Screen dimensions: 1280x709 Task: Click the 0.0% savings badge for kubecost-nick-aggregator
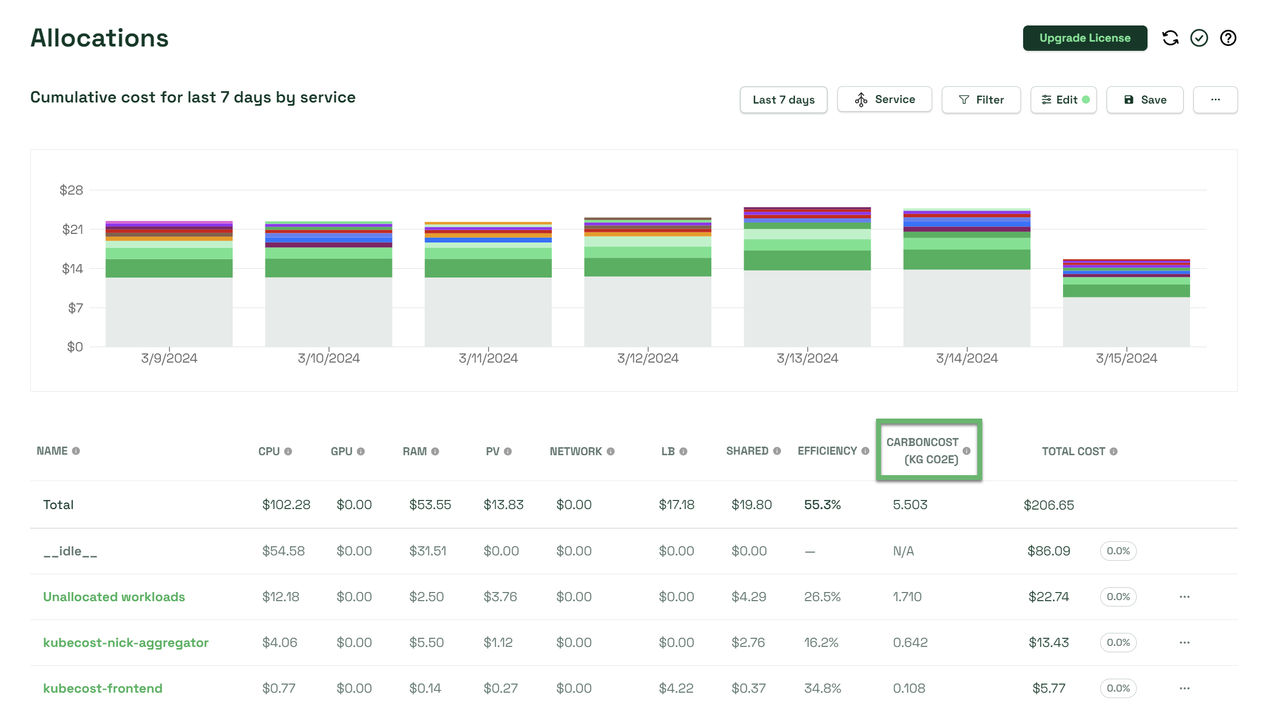click(x=1118, y=642)
